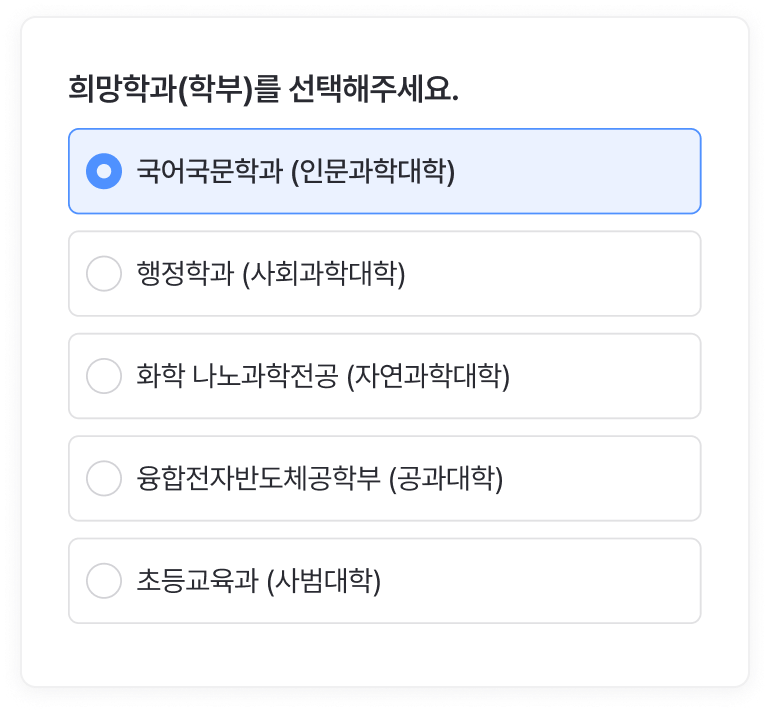This screenshot has width=770, height=712.
Task: Click the 초등교육과 (사범대학) label text
Action: (259, 581)
